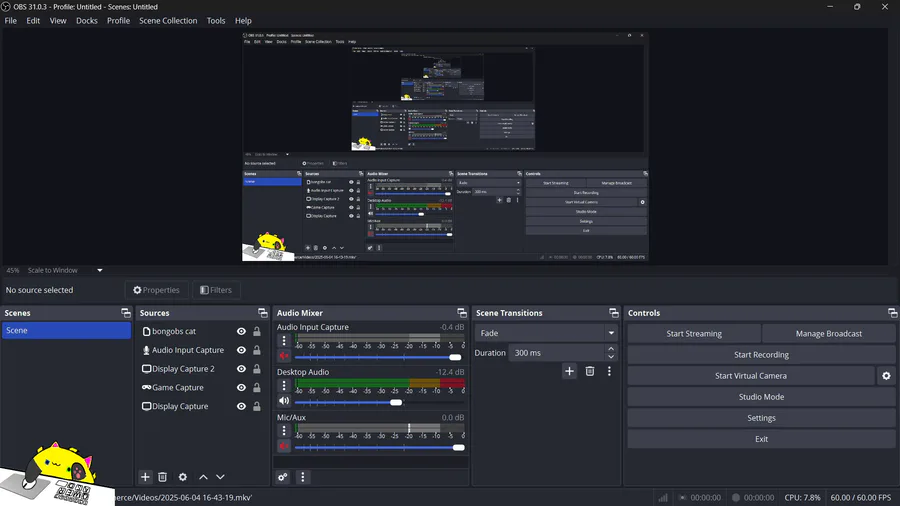The height and width of the screenshot is (506, 900).
Task: Delete the scene transition with trash icon
Action: point(589,371)
